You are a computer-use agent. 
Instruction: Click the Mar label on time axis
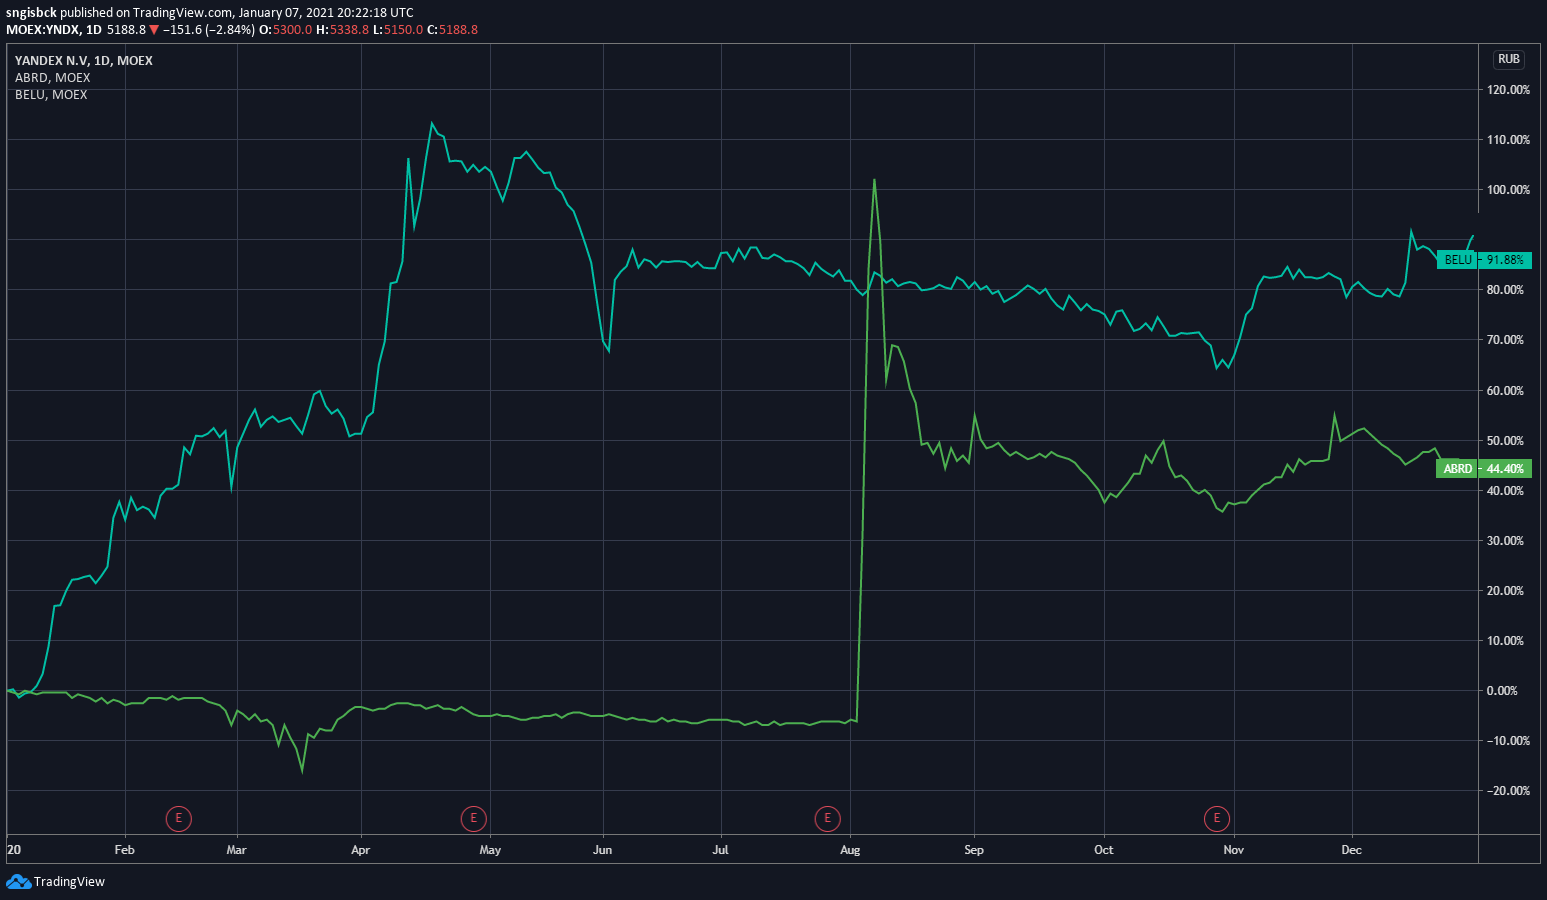tap(236, 850)
